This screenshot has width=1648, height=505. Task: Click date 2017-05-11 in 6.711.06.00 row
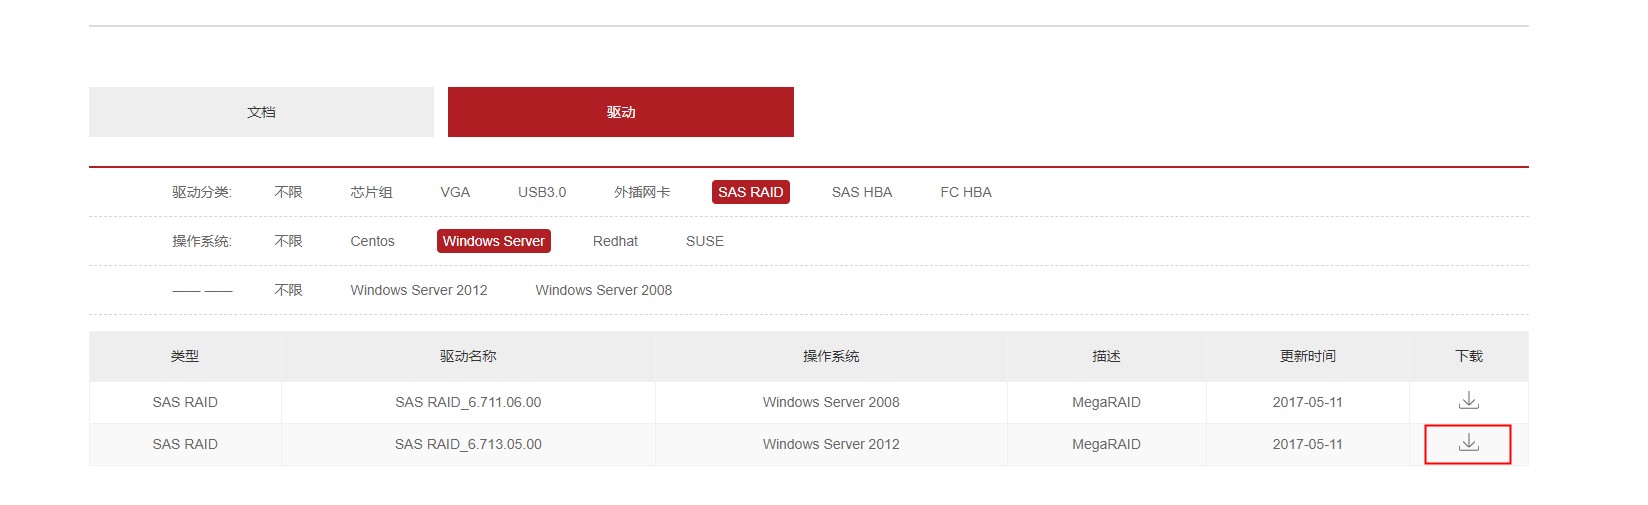(1308, 402)
